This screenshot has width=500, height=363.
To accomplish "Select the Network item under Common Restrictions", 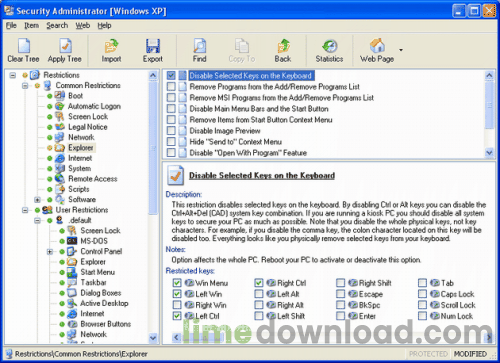I will [x=81, y=137].
